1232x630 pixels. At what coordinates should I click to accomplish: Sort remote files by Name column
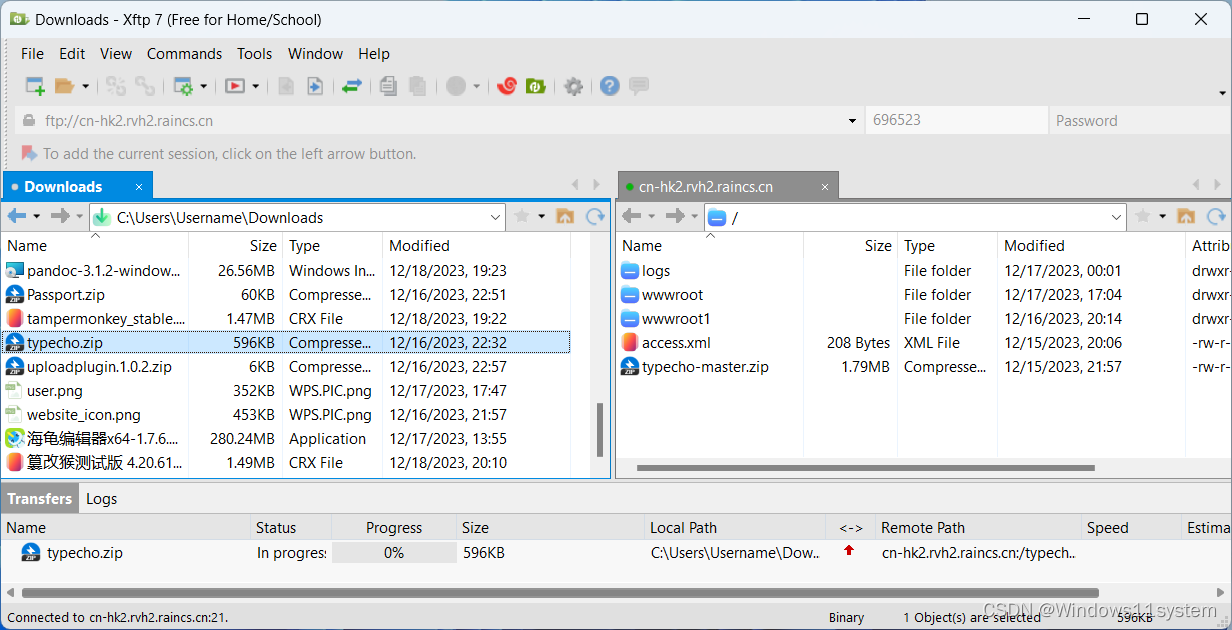click(x=709, y=245)
